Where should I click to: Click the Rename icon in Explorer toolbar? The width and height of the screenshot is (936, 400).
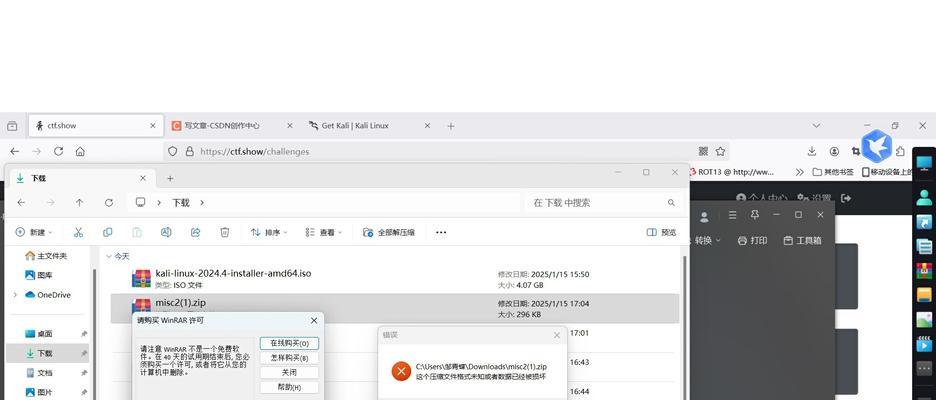pos(166,232)
